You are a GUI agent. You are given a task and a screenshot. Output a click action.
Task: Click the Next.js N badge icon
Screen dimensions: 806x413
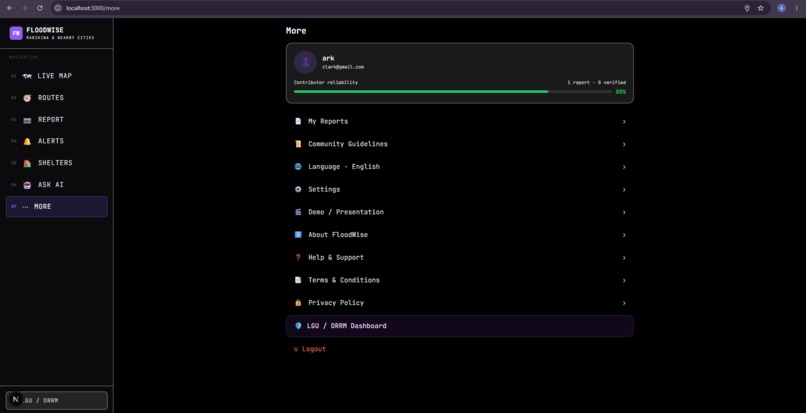pos(15,400)
